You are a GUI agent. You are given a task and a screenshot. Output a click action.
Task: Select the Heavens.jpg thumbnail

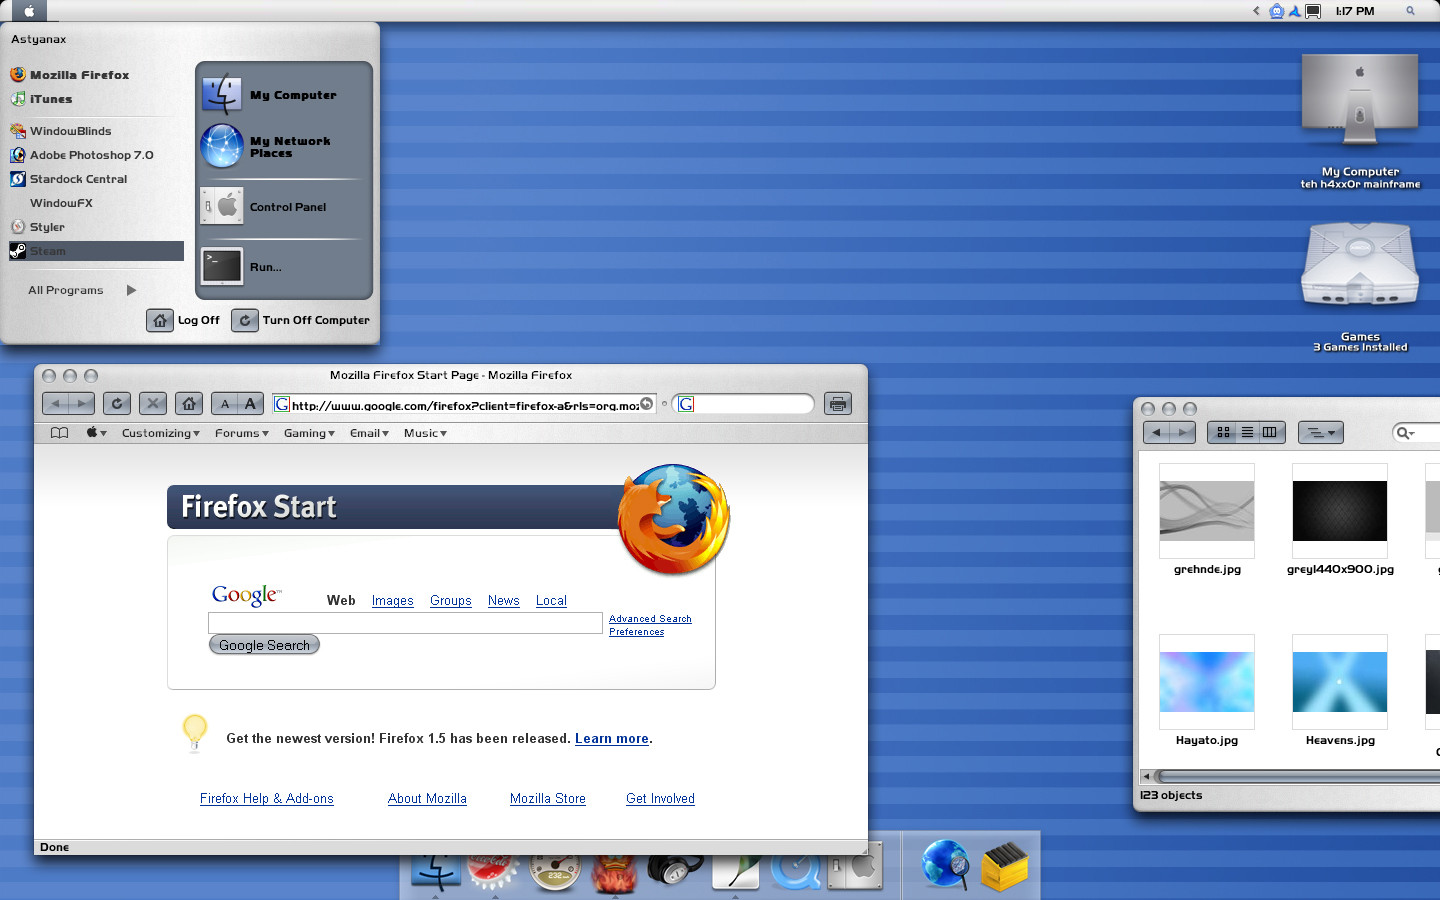pos(1340,682)
